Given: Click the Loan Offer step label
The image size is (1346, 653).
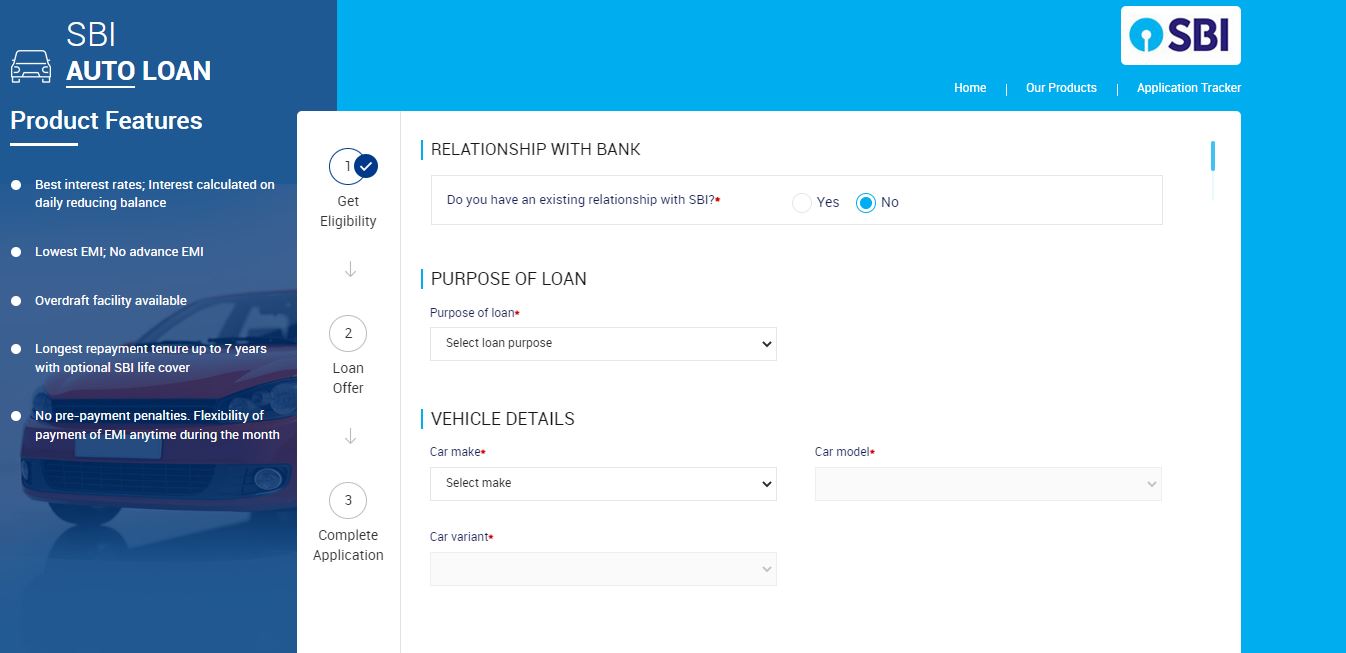Looking at the screenshot, I should [x=348, y=378].
